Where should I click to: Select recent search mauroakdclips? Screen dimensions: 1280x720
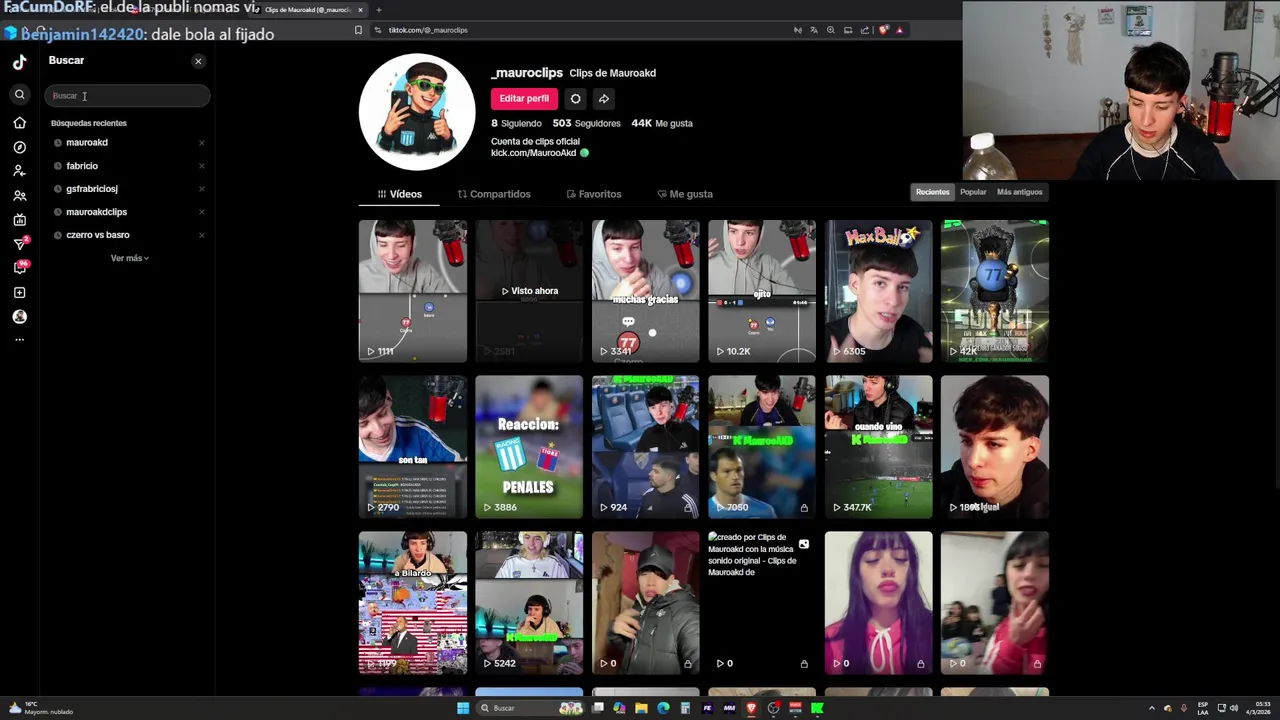(96, 212)
